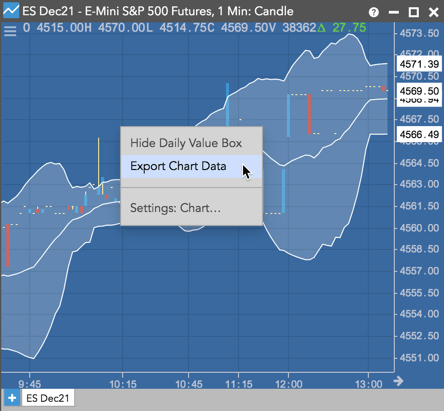
Task: Click the green delta 27.75 value
Action: 349,28
